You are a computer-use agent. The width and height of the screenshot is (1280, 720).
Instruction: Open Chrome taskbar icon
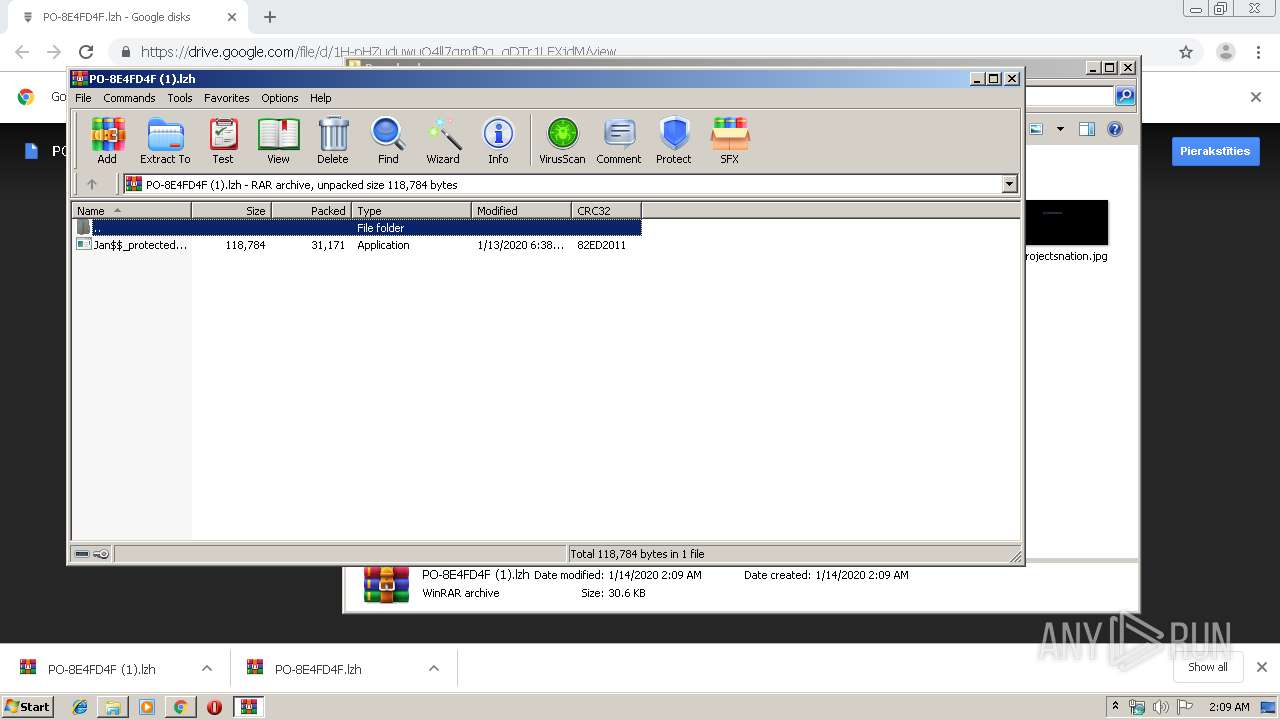(x=180, y=707)
